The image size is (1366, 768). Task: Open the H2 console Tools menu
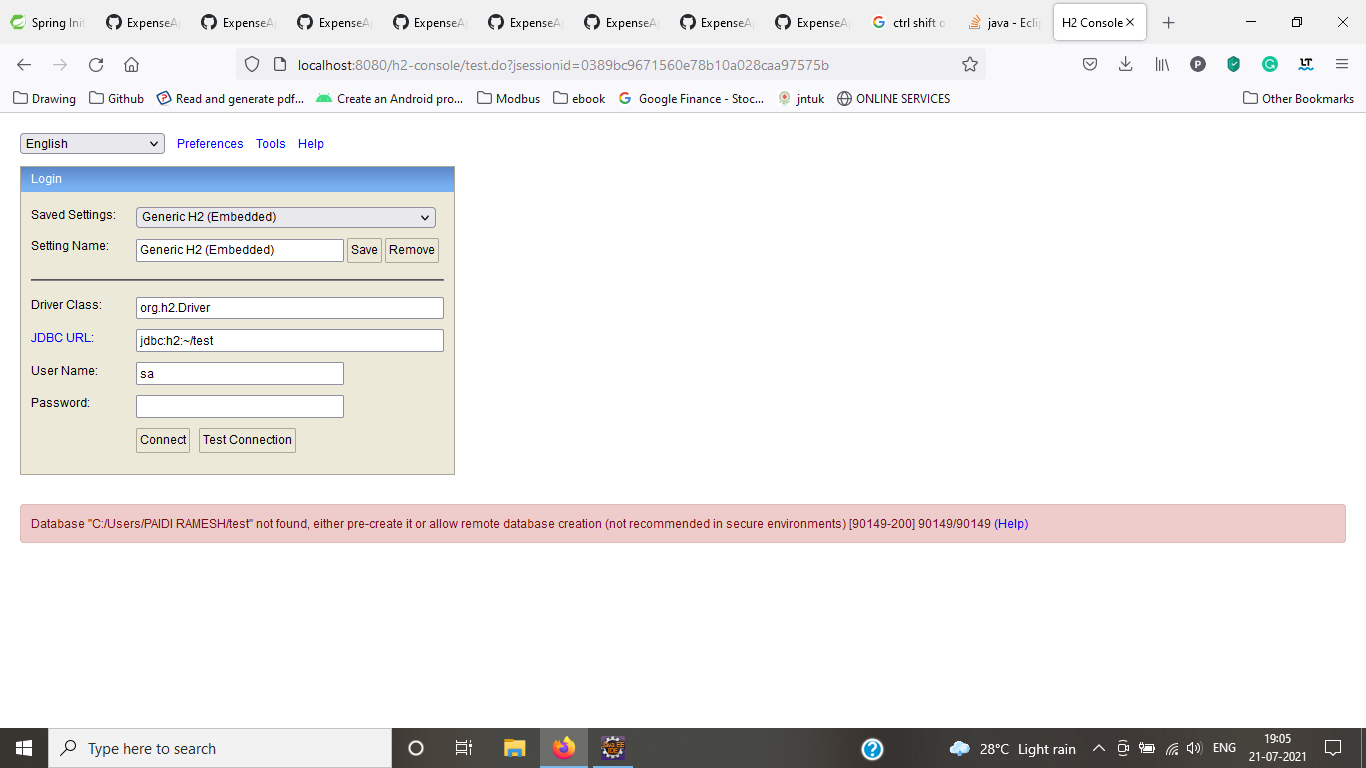pos(269,143)
